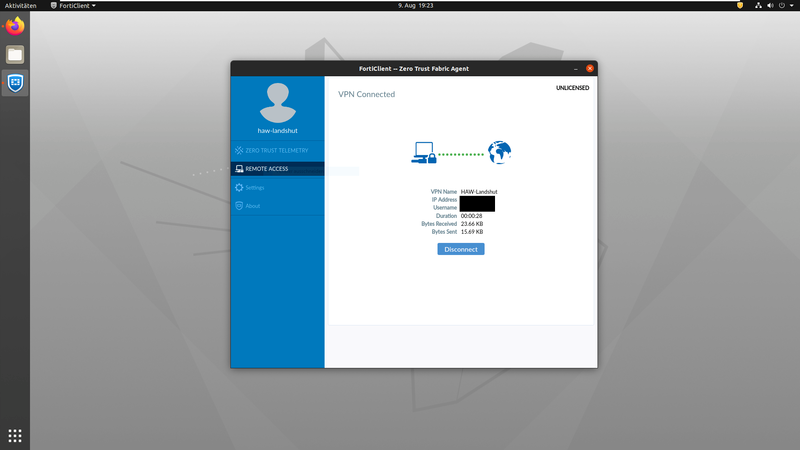Viewport: 800px width, 450px height.
Task: Open the Settings sidebar entry
Action: click(x=254, y=187)
